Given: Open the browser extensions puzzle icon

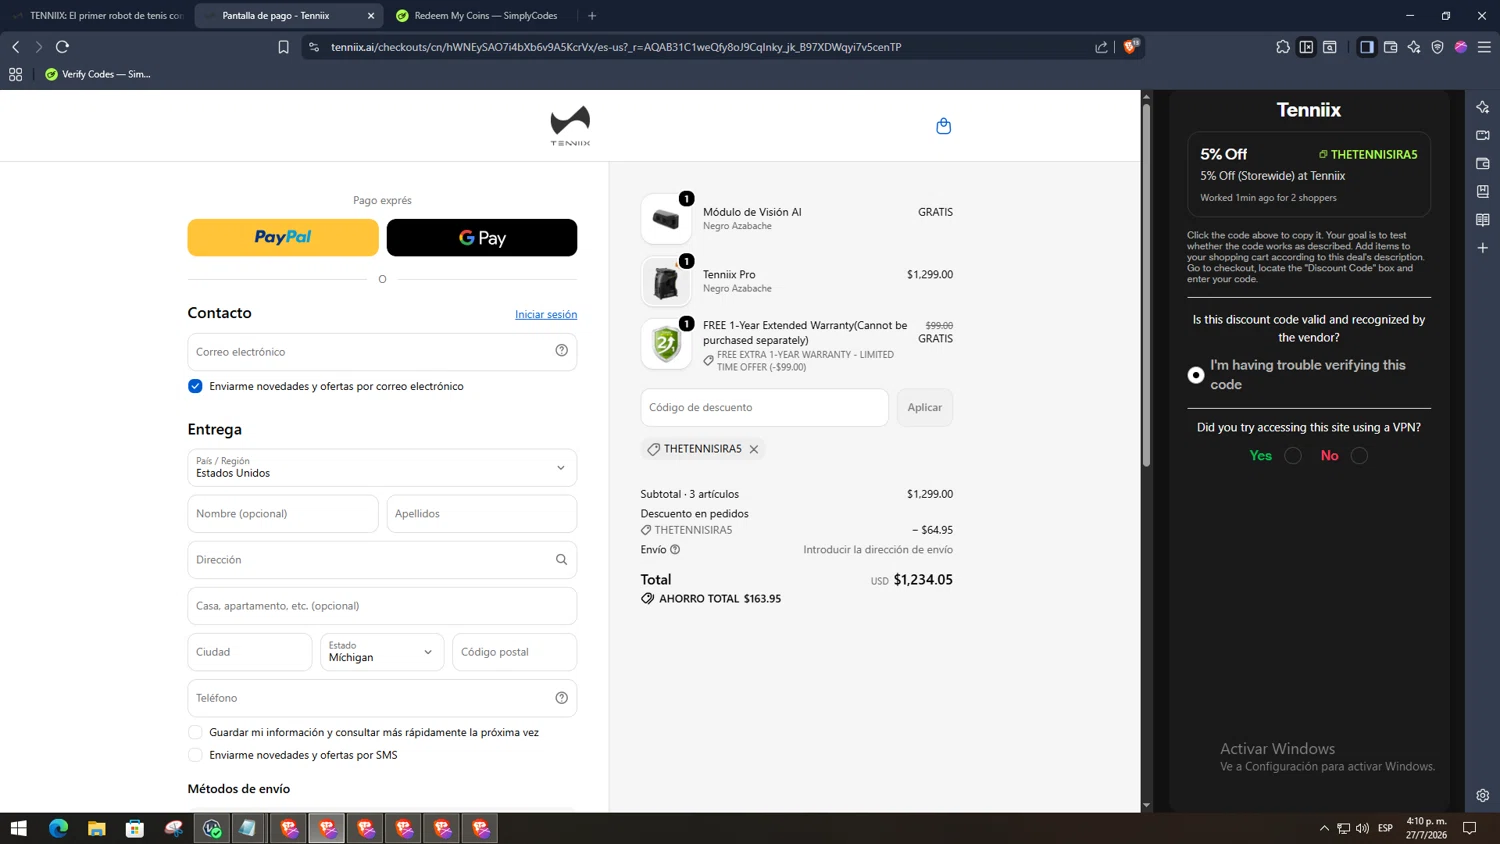Looking at the screenshot, I should [x=1283, y=47].
